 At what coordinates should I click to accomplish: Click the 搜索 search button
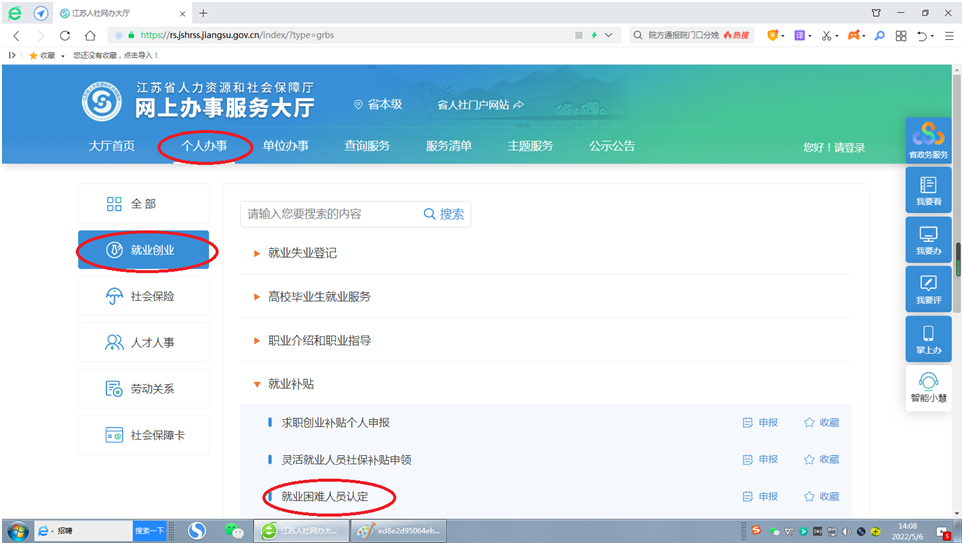(x=444, y=214)
